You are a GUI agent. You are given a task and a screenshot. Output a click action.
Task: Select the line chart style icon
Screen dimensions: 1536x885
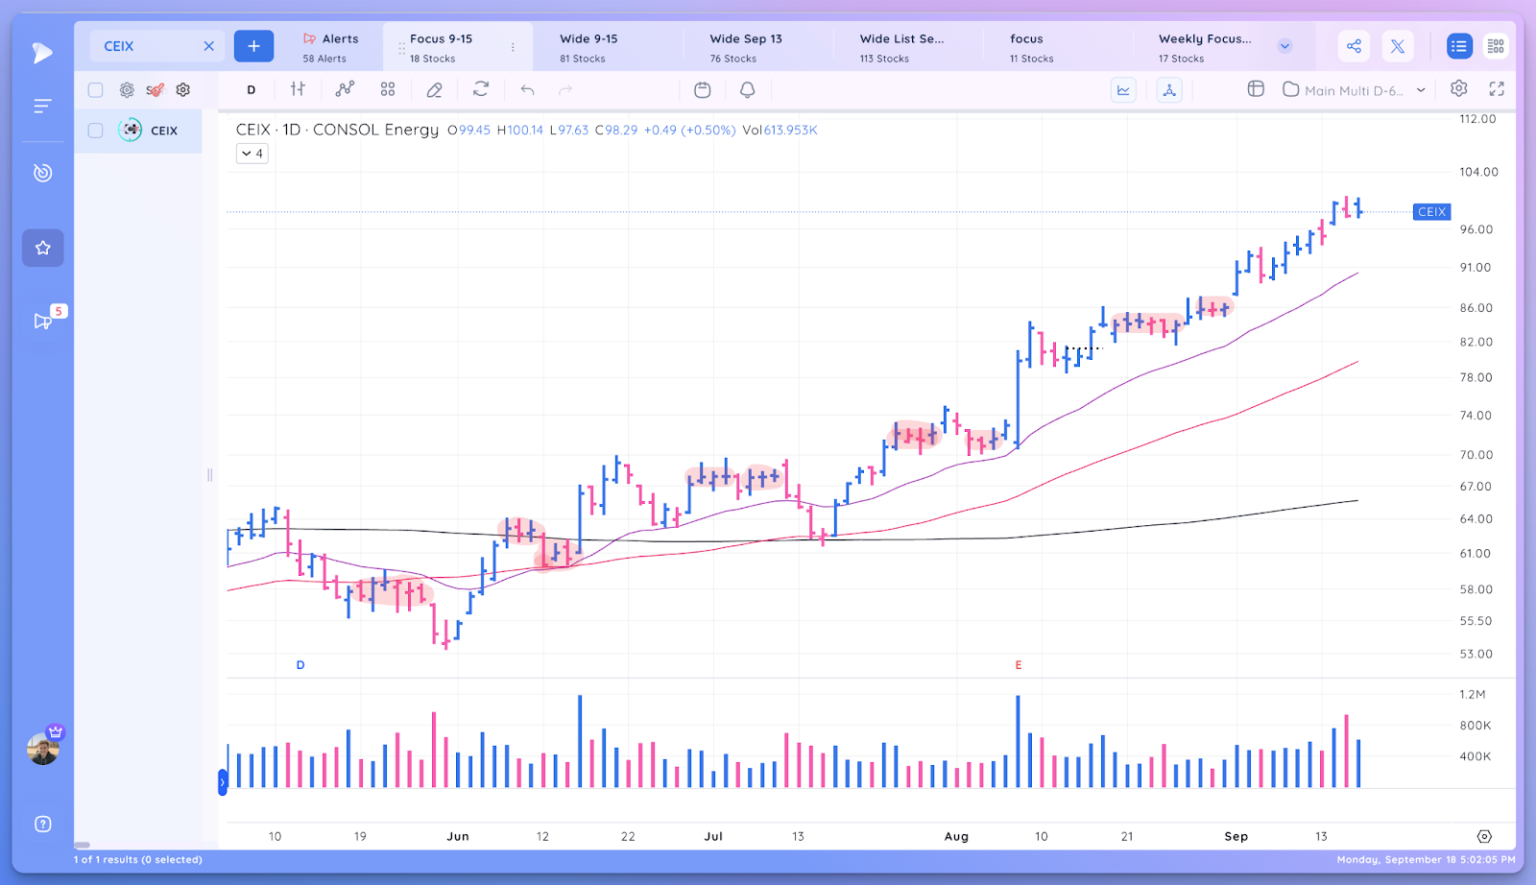(x=1124, y=90)
